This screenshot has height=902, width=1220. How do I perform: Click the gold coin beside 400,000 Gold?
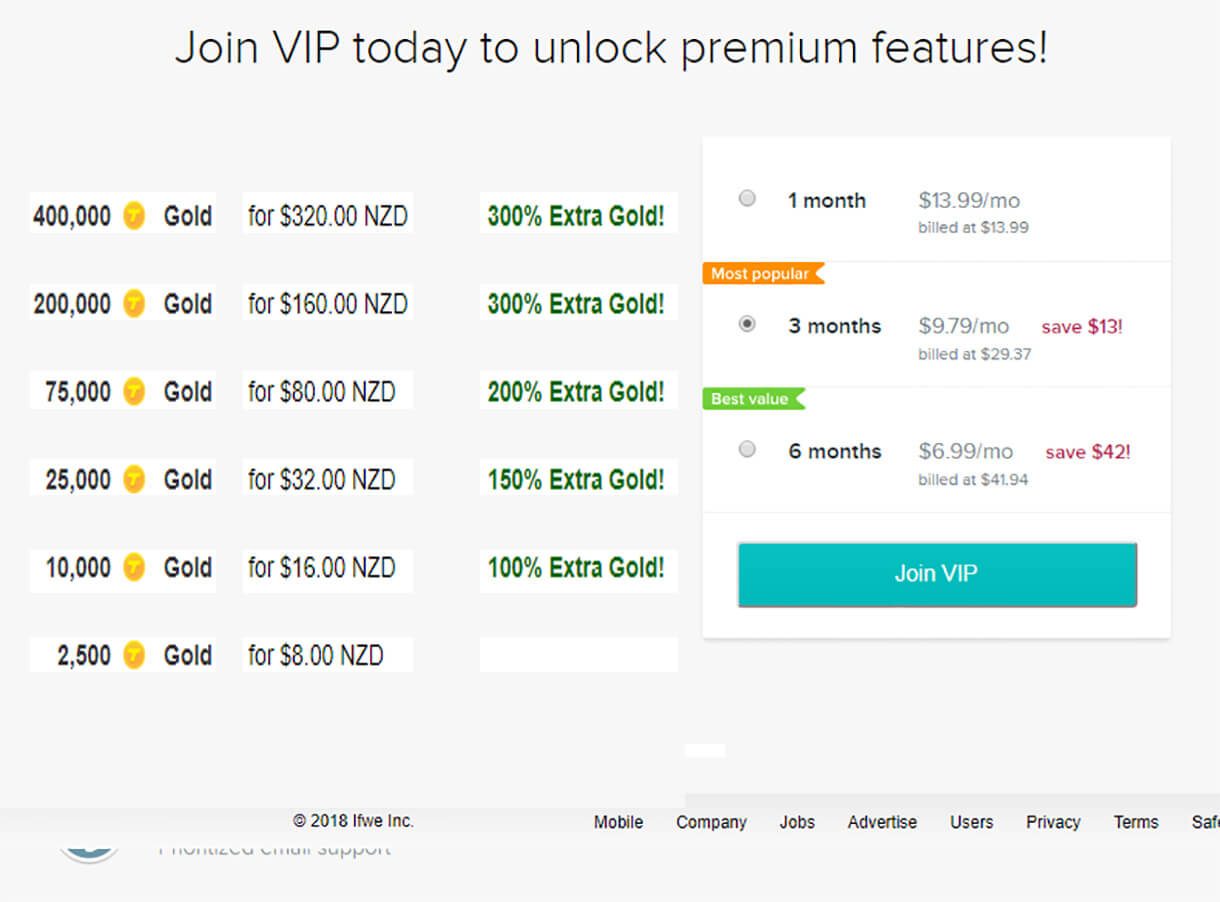click(x=134, y=215)
